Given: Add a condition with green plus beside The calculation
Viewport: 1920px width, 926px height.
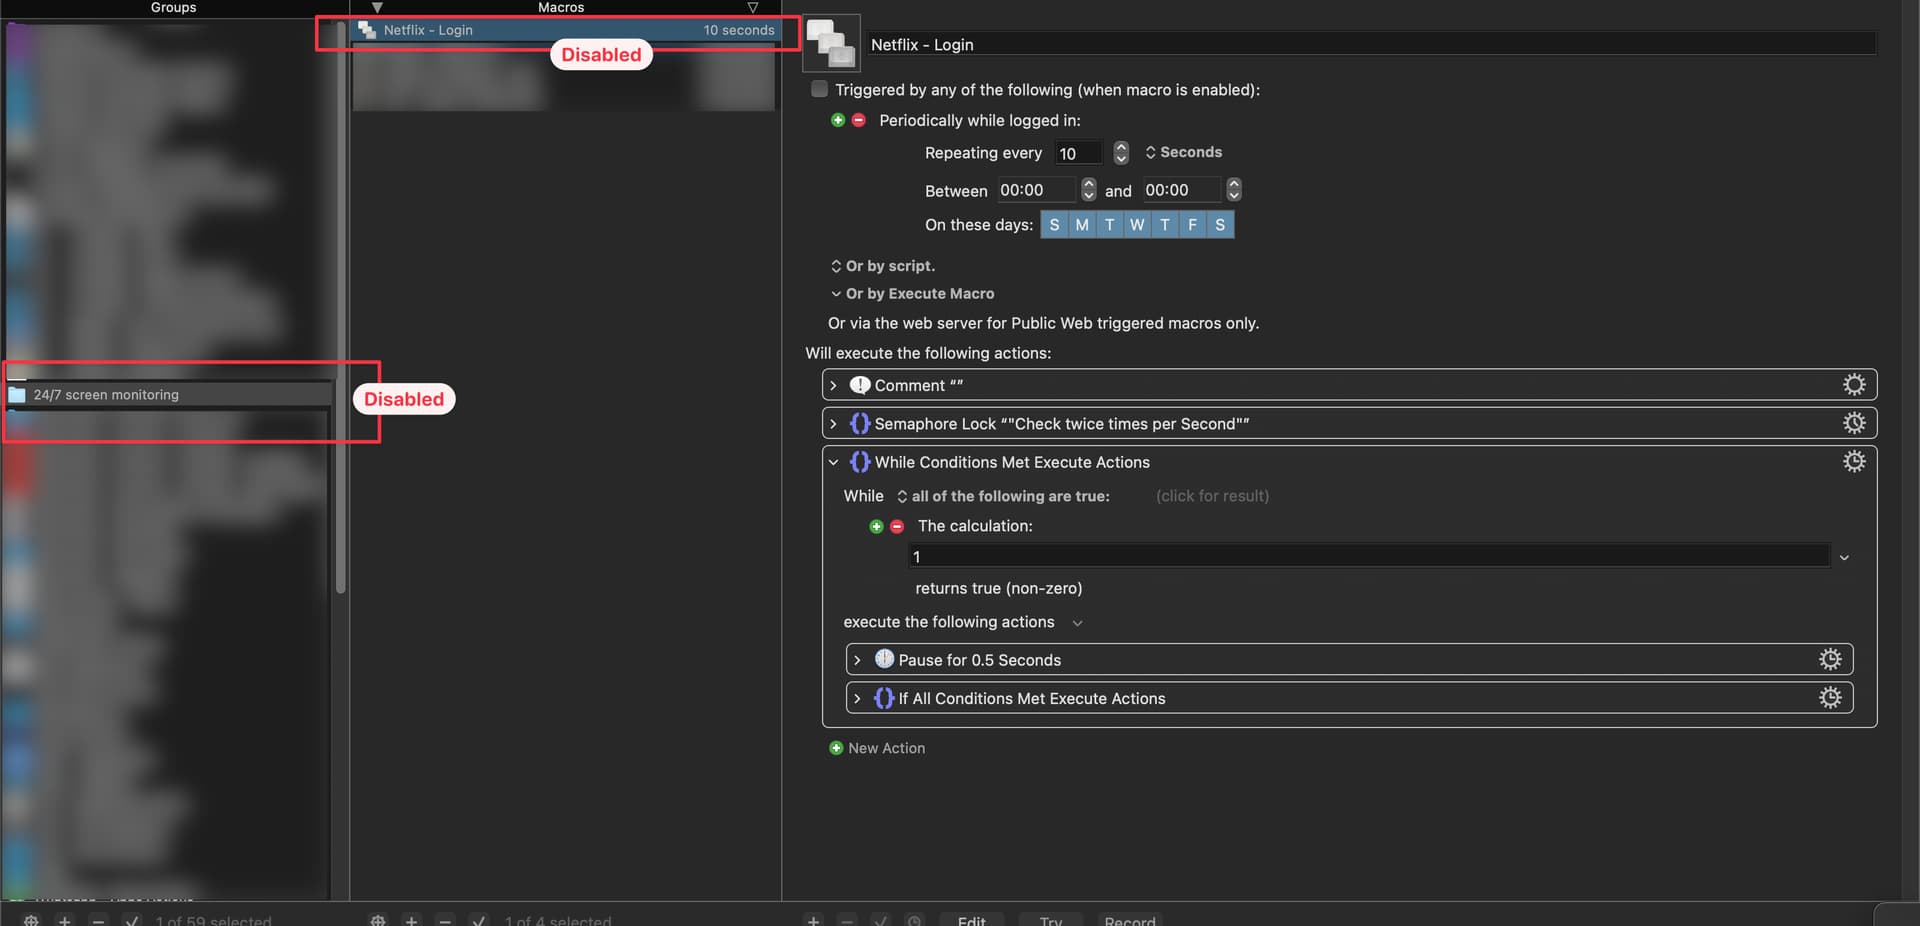Looking at the screenshot, I should pyautogui.click(x=876, y=526).
